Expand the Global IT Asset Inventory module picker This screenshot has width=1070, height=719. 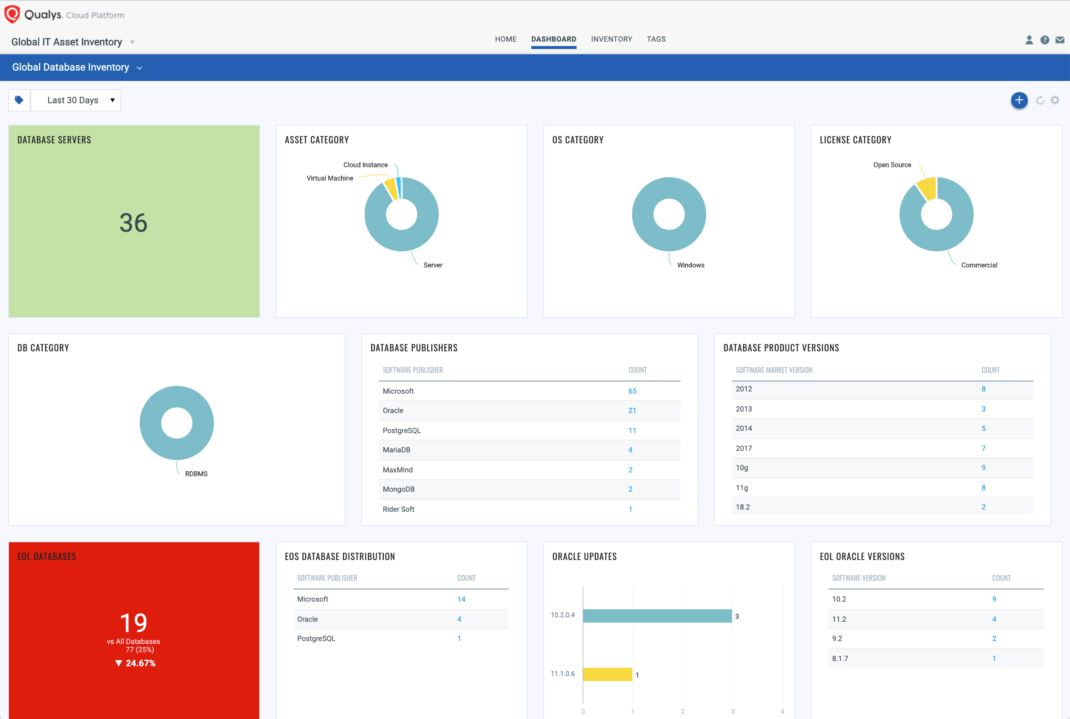[132, 43]
